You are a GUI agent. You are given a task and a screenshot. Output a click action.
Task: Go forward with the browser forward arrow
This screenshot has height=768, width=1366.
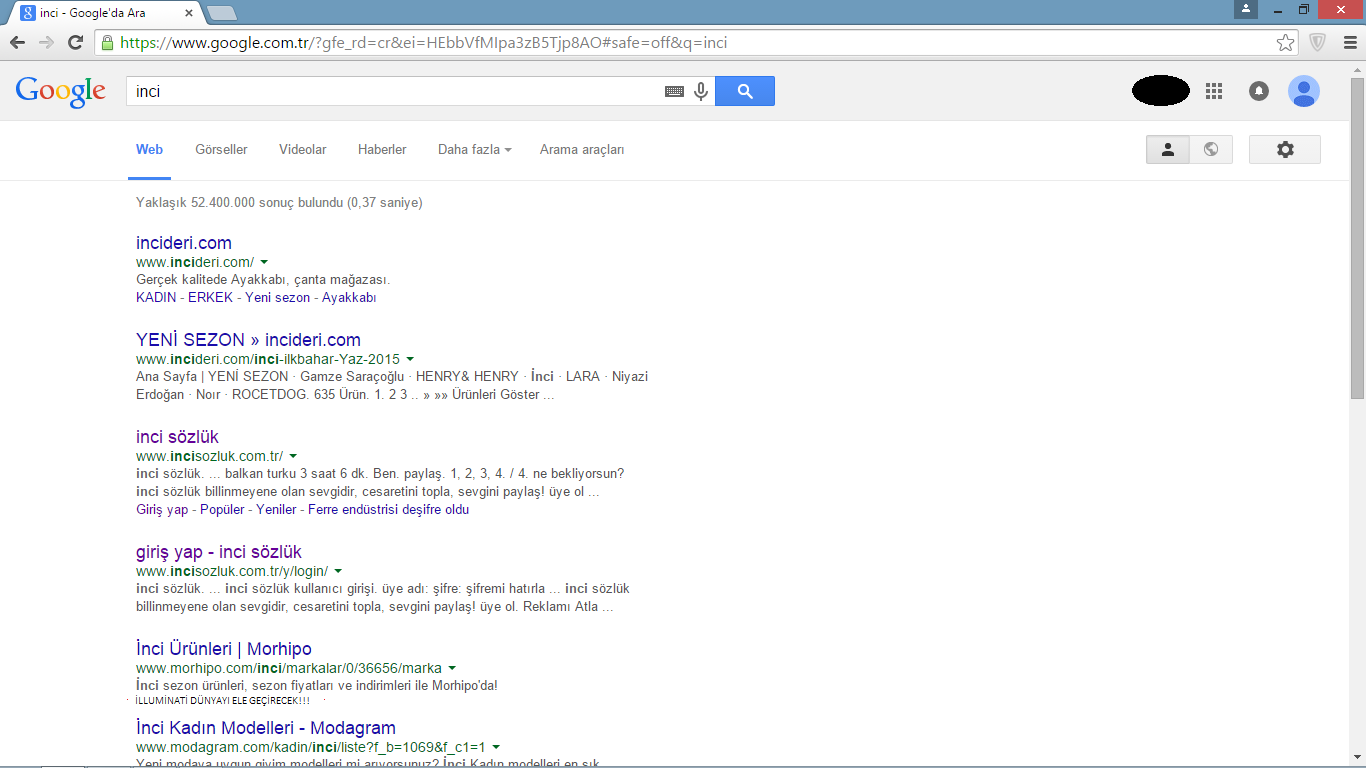pyautogui.click(x=46, y=42)
